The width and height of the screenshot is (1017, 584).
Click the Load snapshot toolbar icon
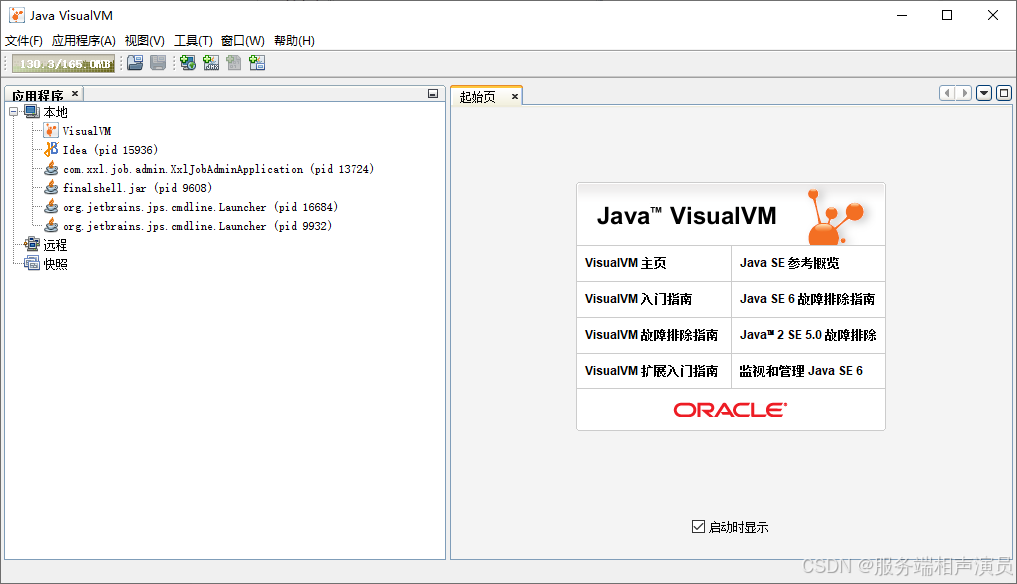point(135,63)
